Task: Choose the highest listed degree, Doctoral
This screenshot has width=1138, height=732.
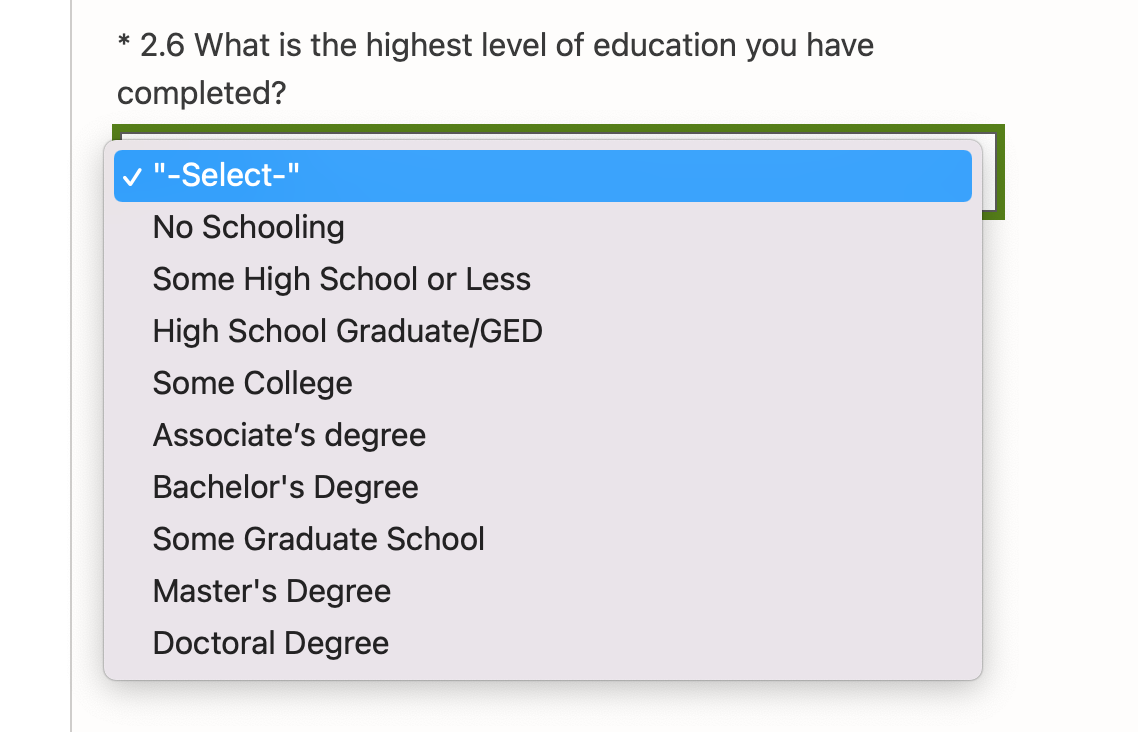Action: (270, 643)
